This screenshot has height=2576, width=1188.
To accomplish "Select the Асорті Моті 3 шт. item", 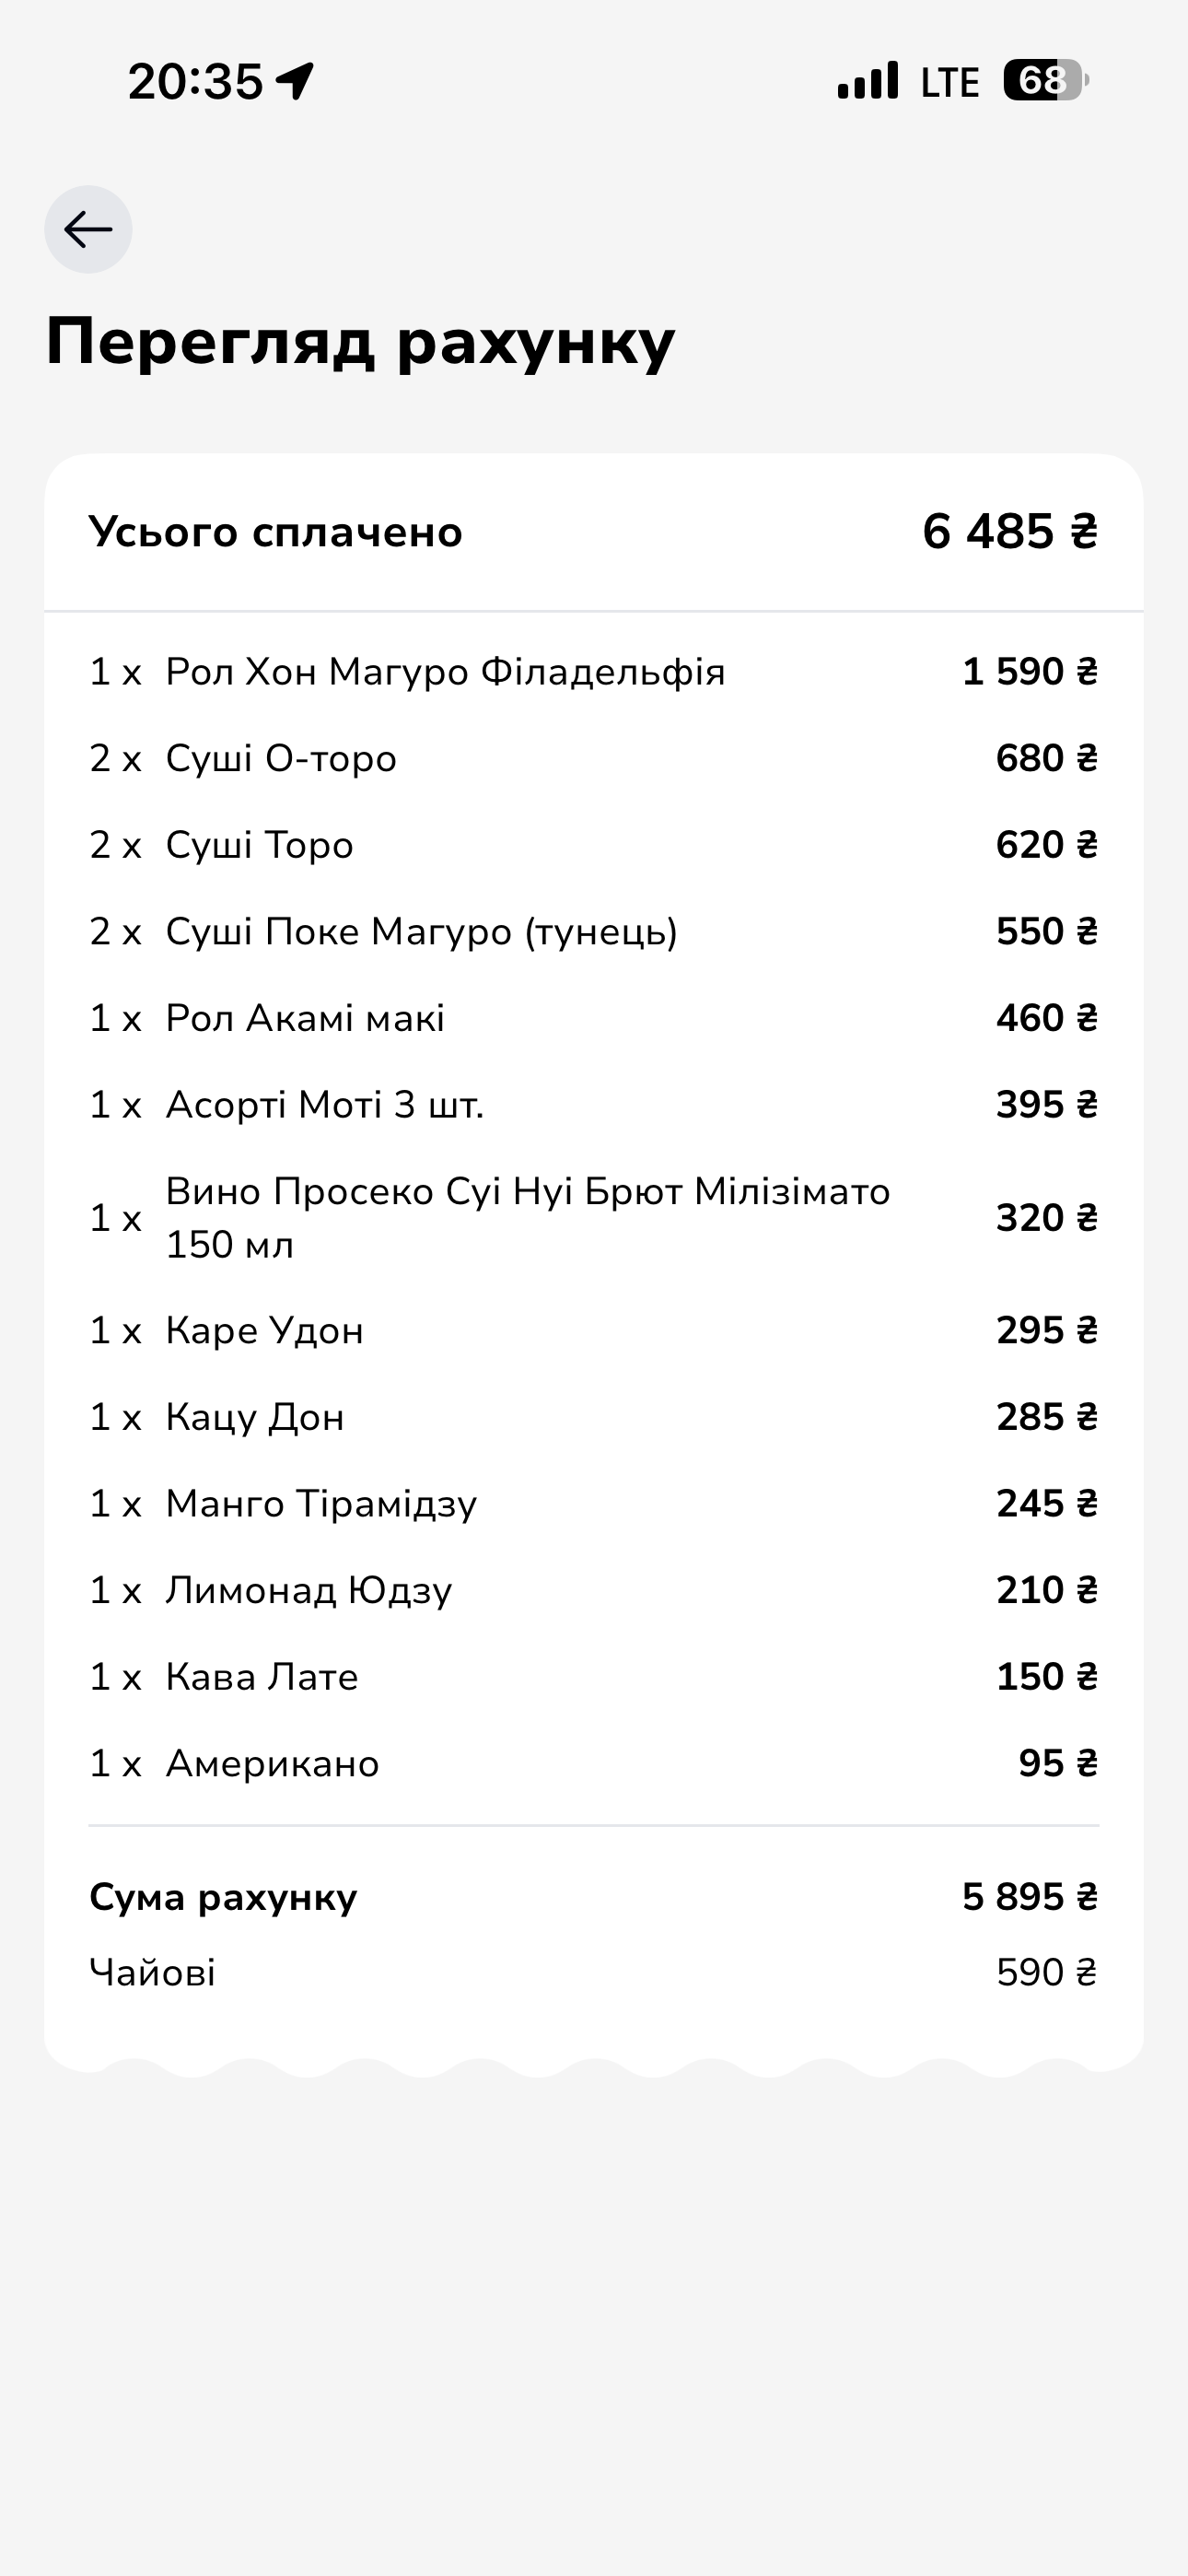I will (594, 1105).
